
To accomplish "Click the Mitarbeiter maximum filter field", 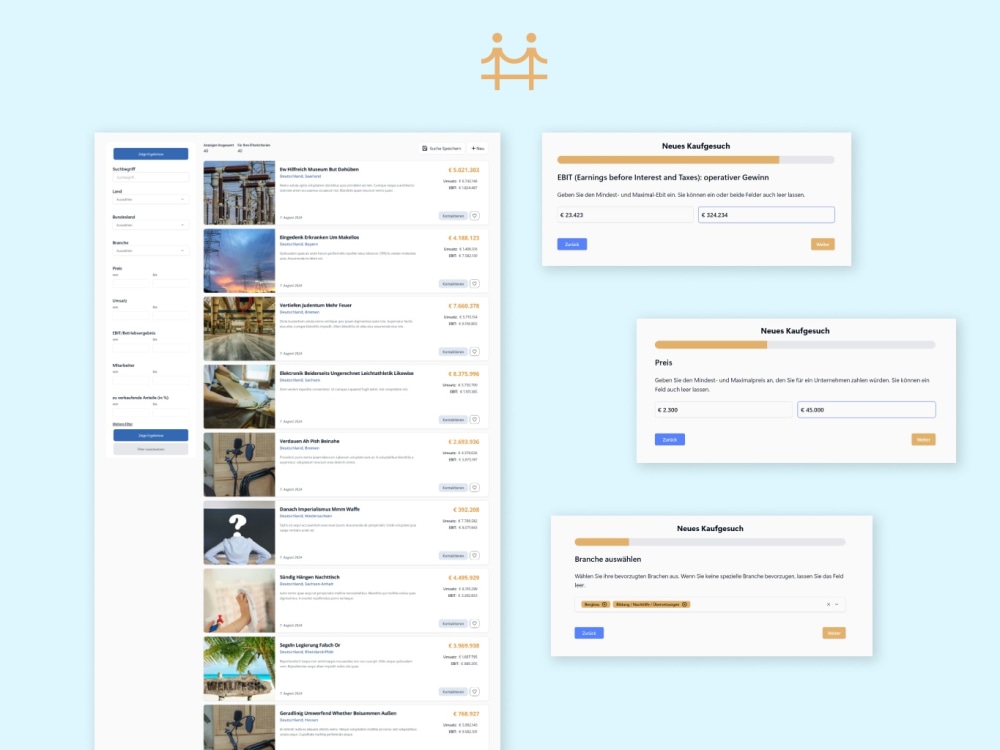I will (x=170, y=379).
